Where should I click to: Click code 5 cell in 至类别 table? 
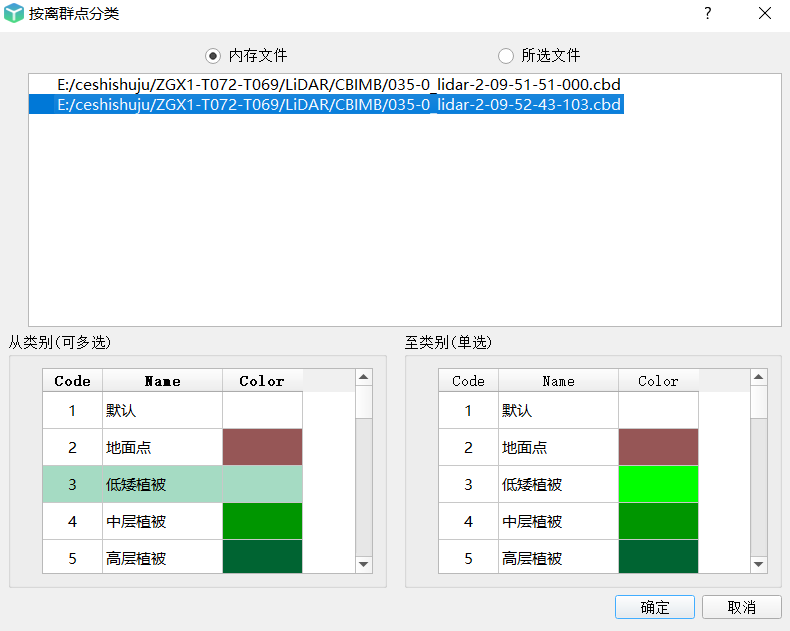coord(468,557)
